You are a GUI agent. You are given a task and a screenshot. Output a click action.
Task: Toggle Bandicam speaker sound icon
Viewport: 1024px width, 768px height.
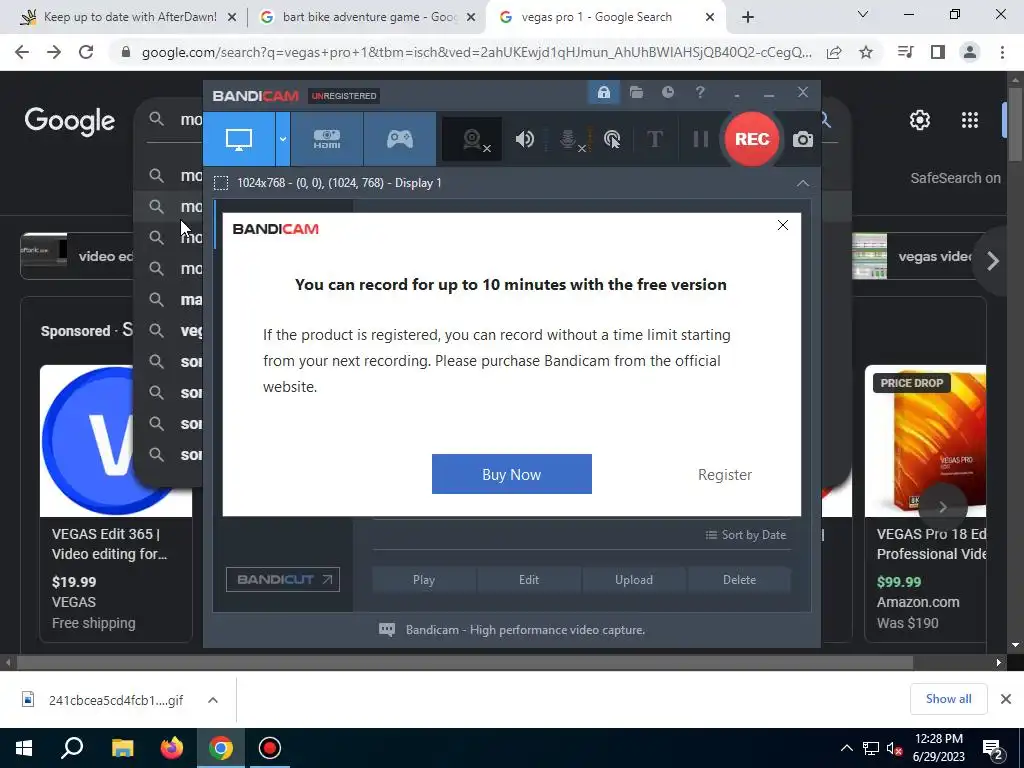[x=524, y=139]
